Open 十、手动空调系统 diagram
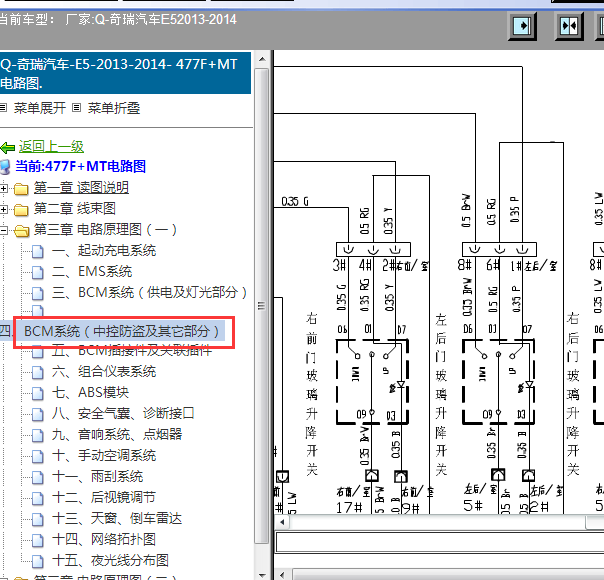 coord(104,456)
